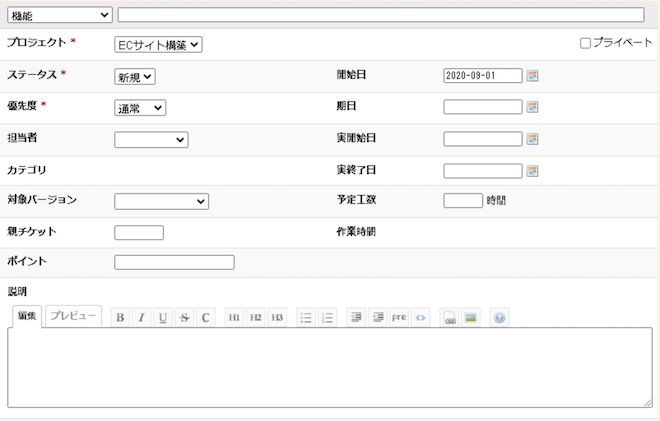Insert Heading 1 with H1 button
This screenshot has height=421, width=660.
[234, 317]
